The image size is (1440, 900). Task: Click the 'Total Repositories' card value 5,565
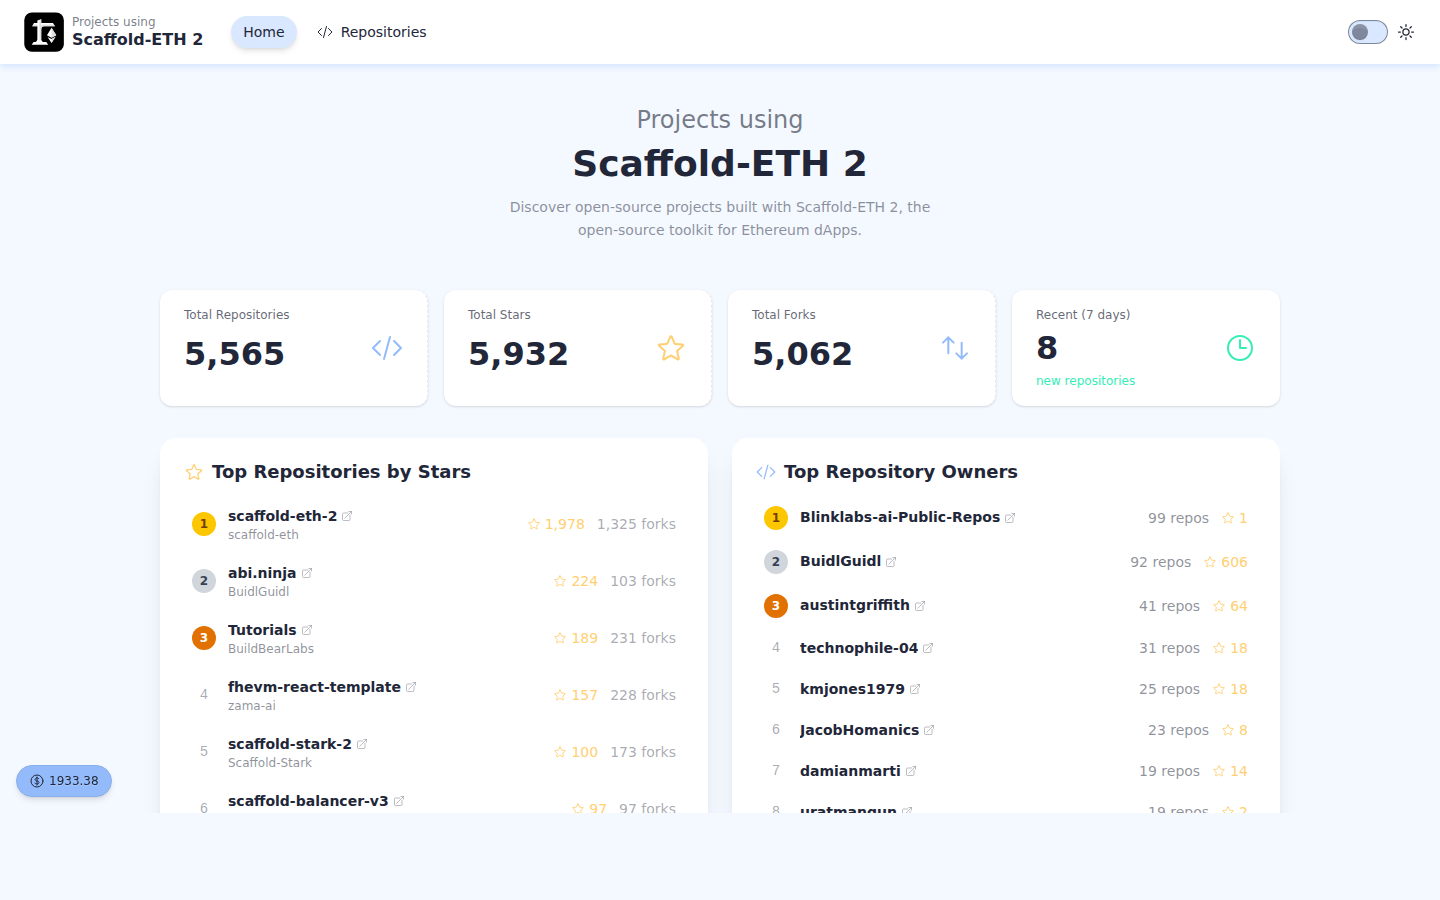(235, 354)
